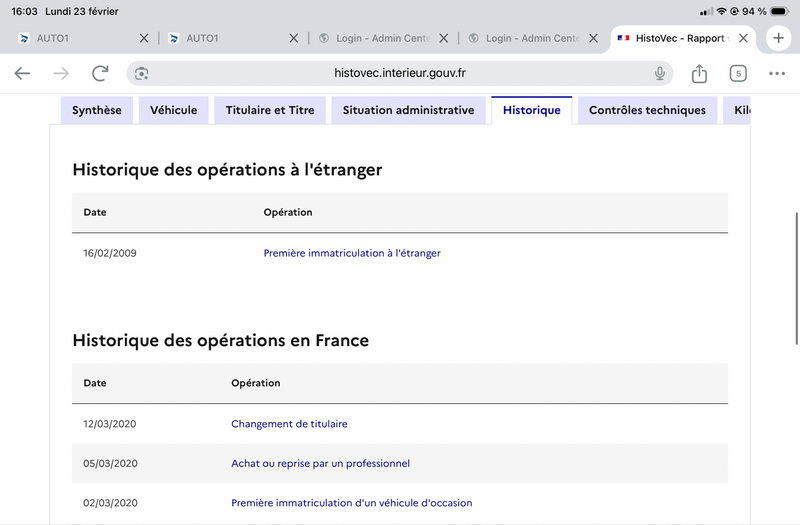Open the share sheet icon
The width and height of the screenshot is (800, 525).
[x=699, y=73]
